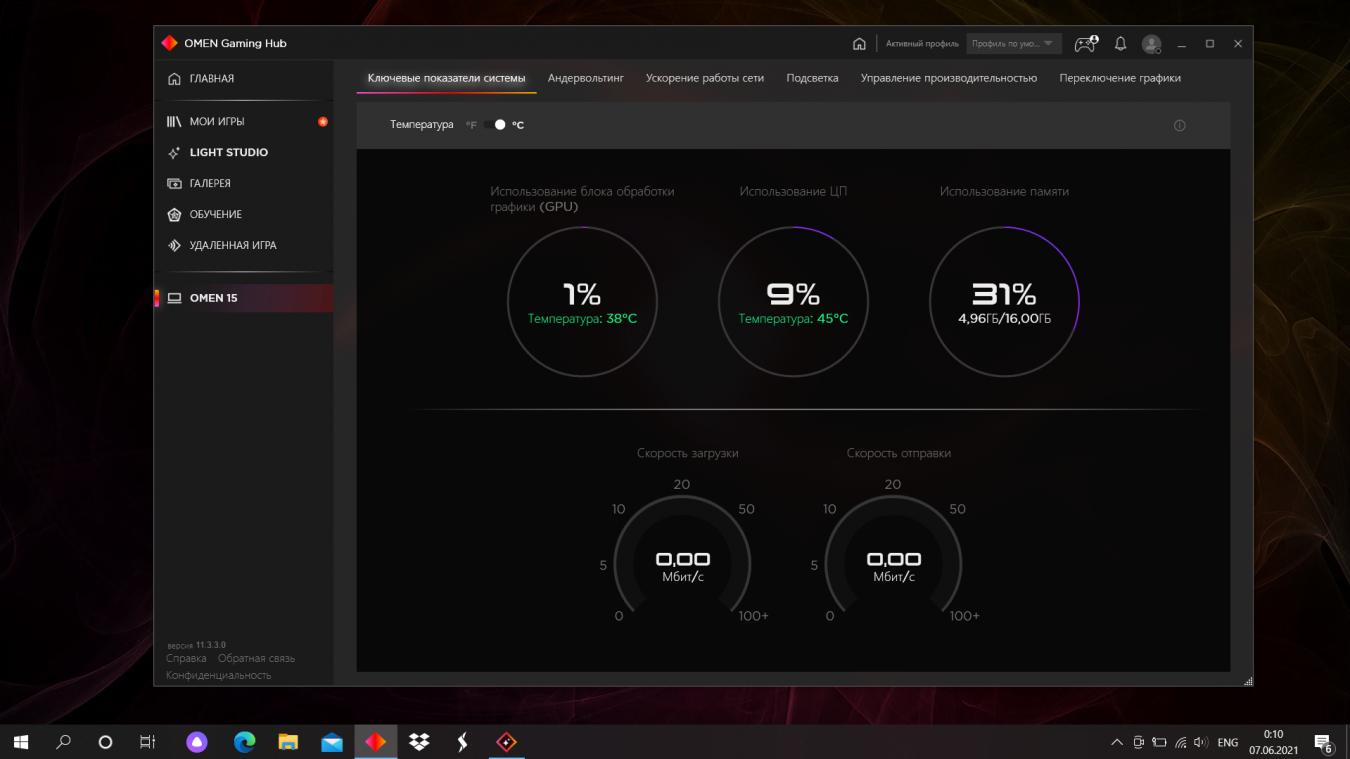
Task: Click the CPU usage 9% gauge
Action: (x=793, y=302)
